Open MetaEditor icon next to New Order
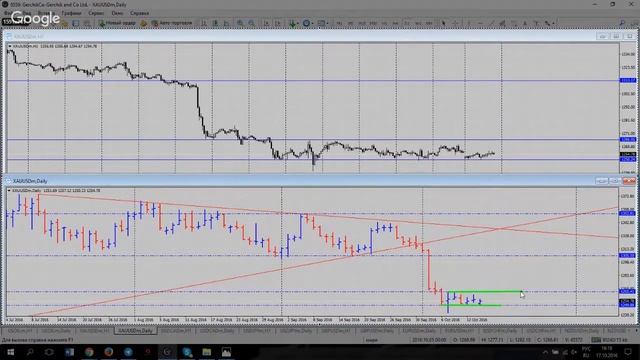This screenshot has height=360, width=640. (x=144, y=23)
